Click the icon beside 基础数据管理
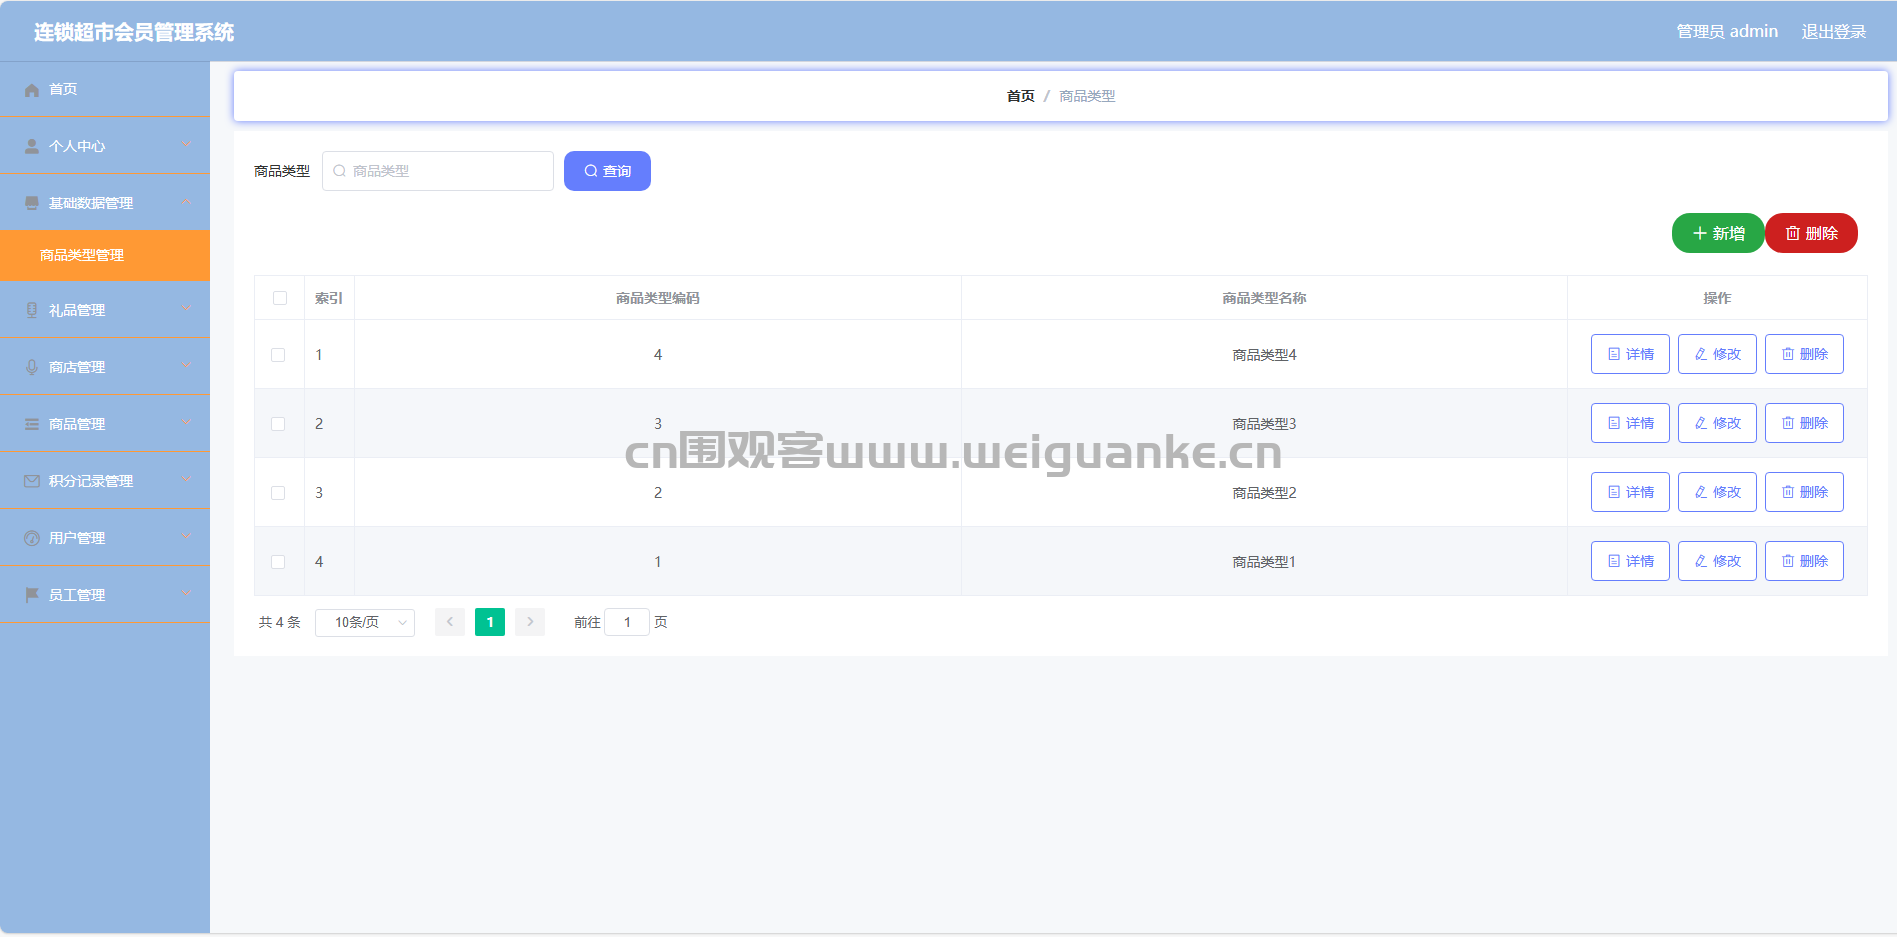1897x937 pixels. tap(32, 204)
